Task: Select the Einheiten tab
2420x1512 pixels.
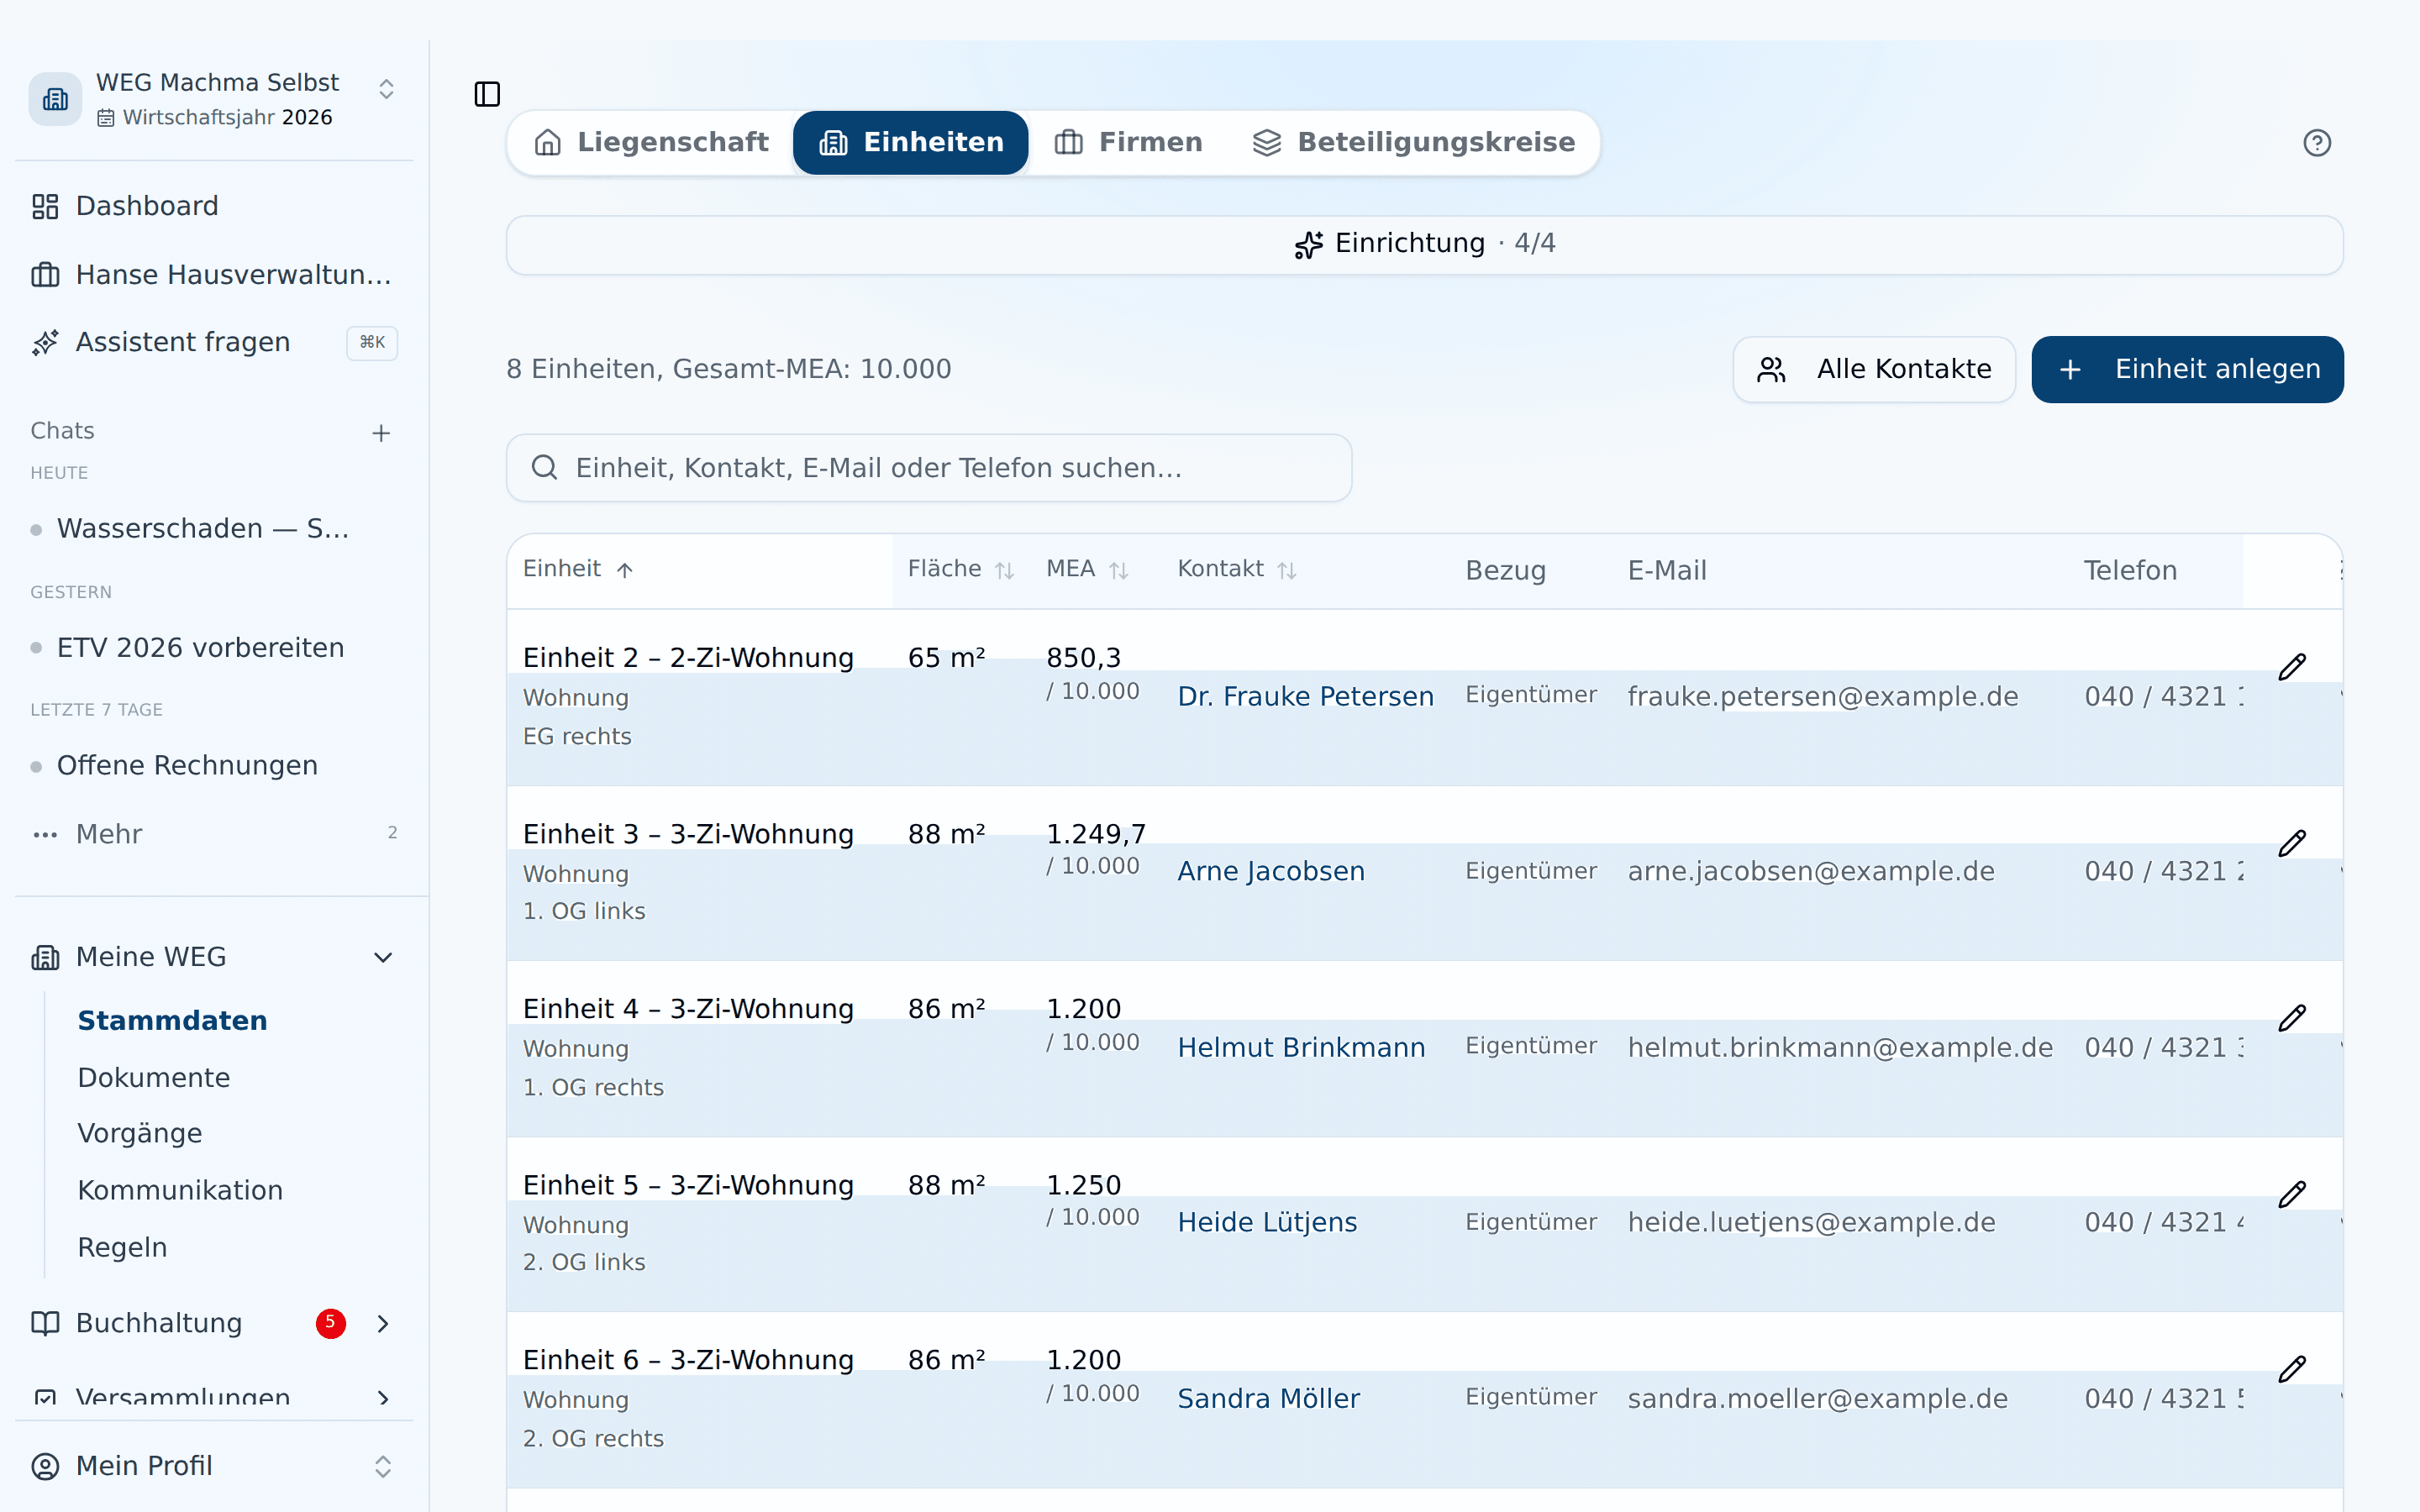Action: (x=910, y=143)
